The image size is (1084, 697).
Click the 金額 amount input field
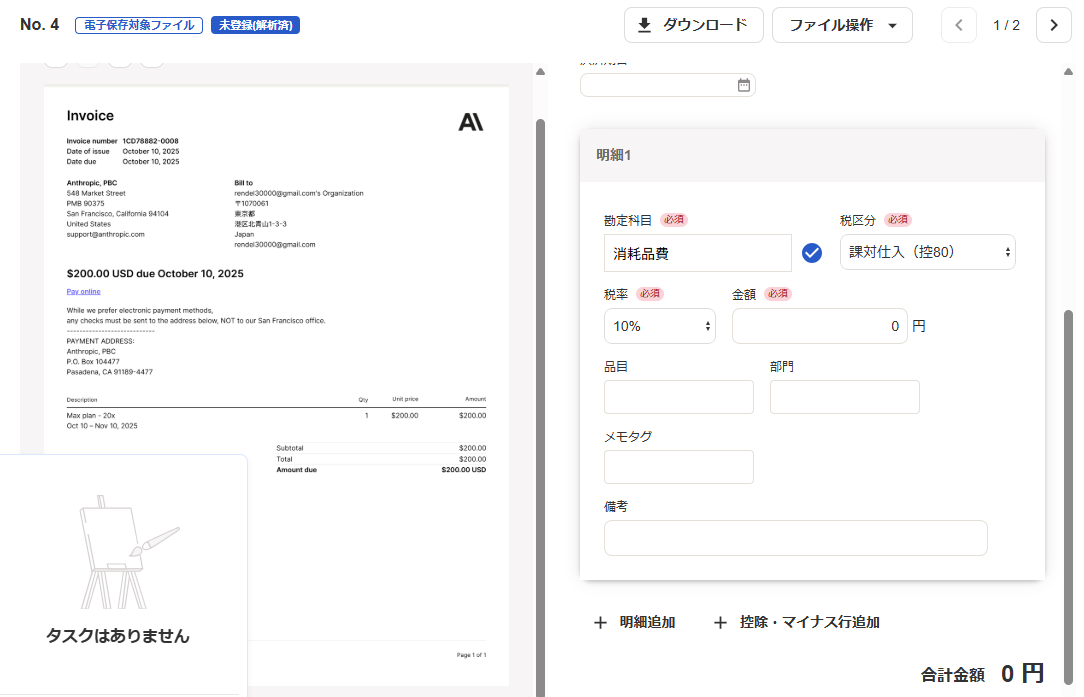coord(819,326)
